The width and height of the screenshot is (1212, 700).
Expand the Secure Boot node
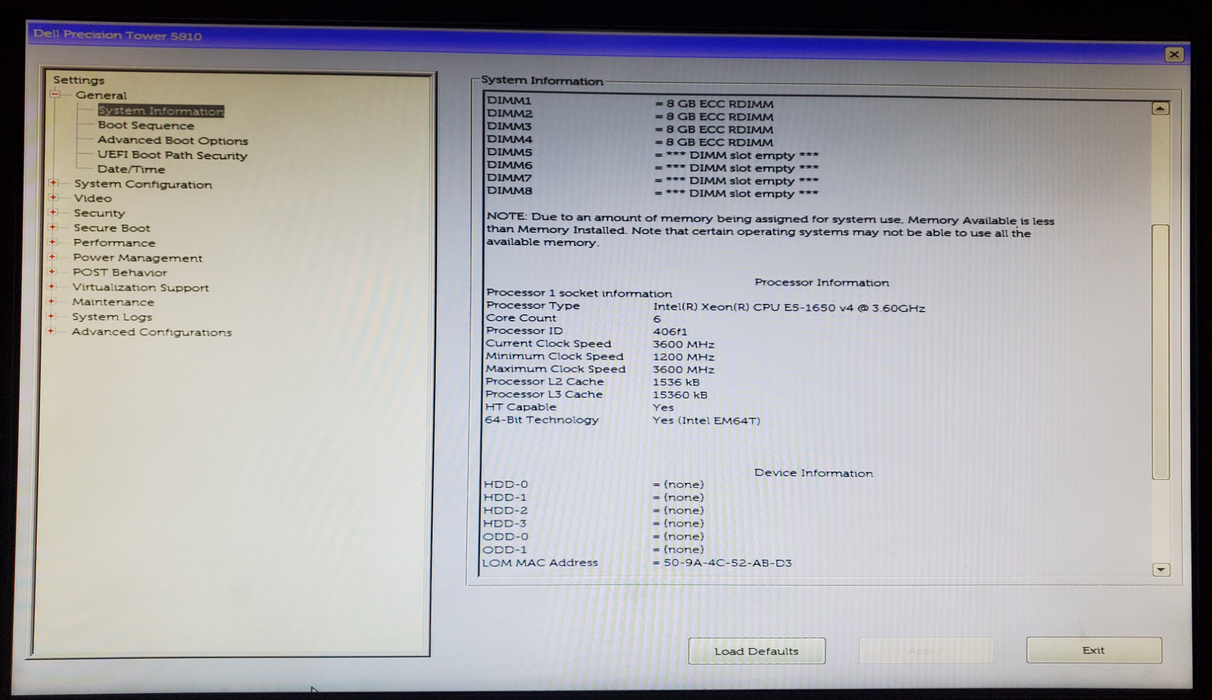click(53, 228)
